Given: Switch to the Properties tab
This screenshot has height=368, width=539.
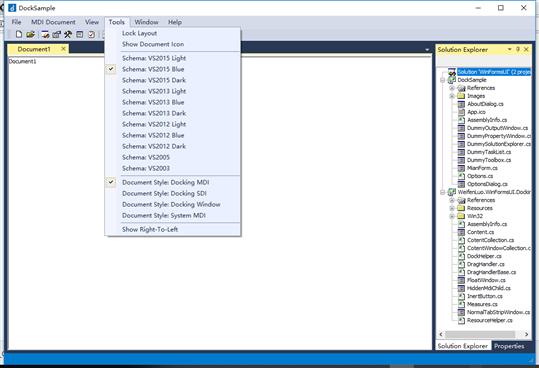Looking at the screenshot, I should point(509,346).
